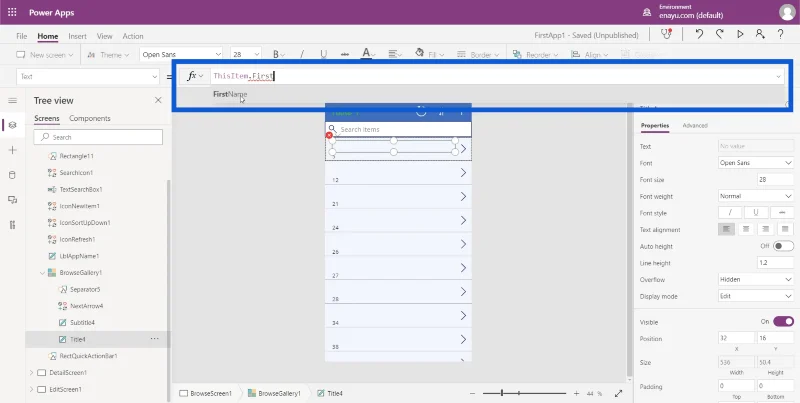Open the Display mode Edit dropdown
The image size is (800, 403).
[x=756, y=296]
